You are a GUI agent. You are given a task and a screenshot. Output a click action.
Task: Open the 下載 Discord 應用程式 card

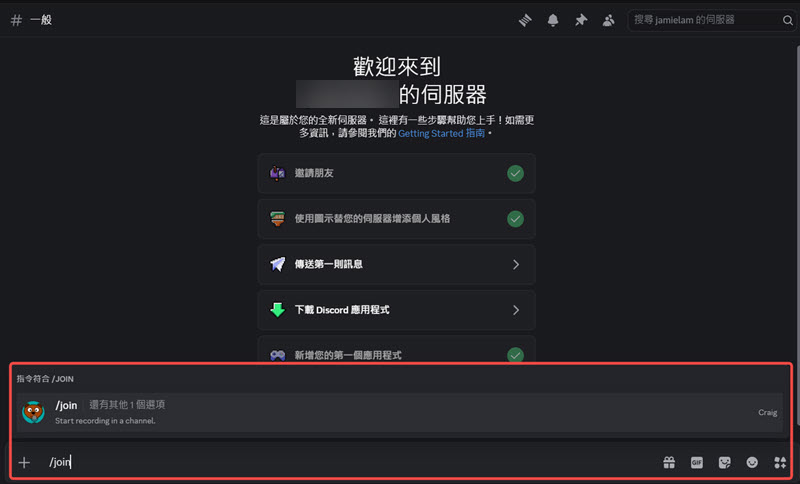point(396,310)
